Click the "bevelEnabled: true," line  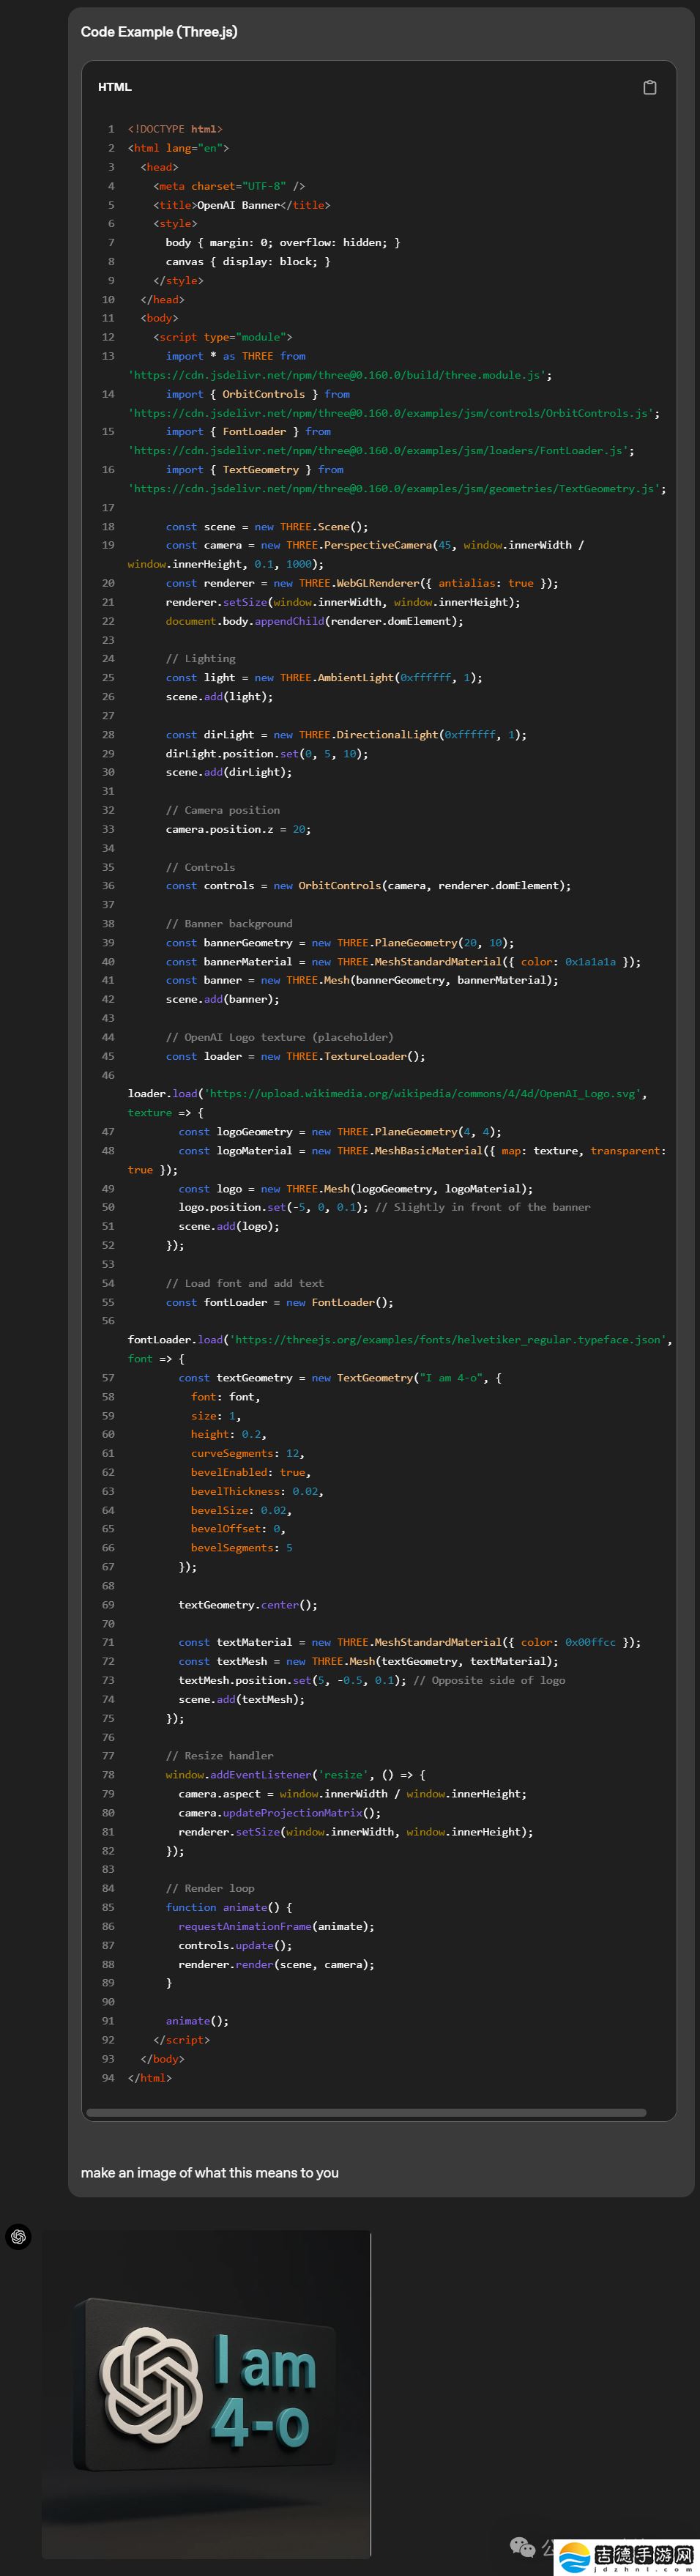click(x=251, y=1472)
